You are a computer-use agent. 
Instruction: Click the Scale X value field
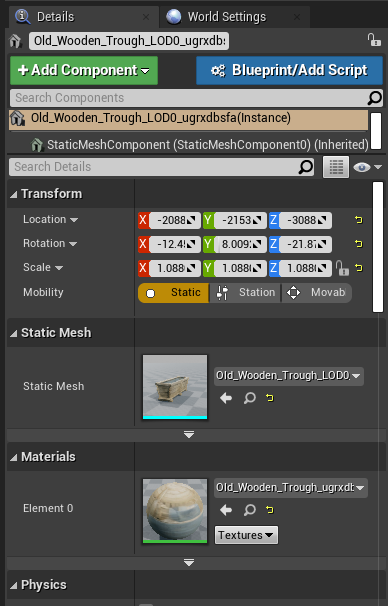(x=175, y=268)
